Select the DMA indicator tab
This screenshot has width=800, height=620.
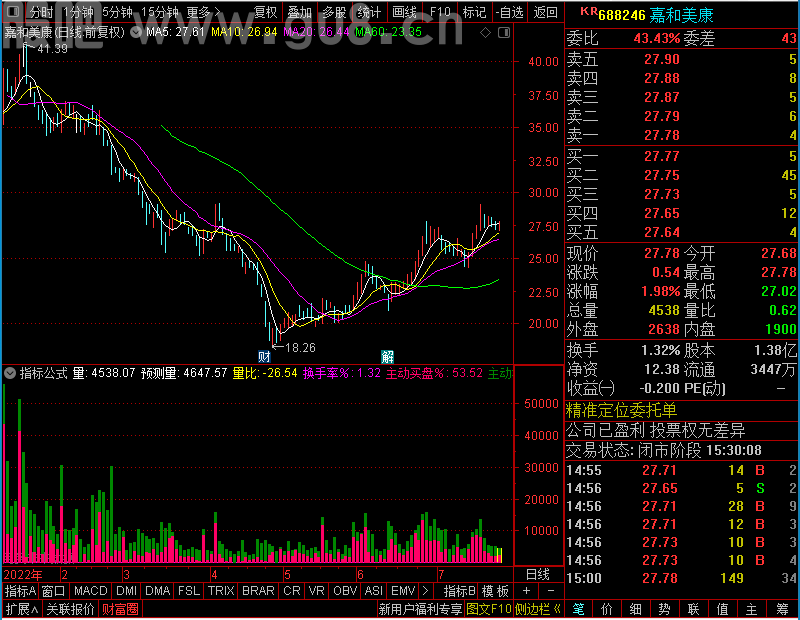tap(158, 591)
